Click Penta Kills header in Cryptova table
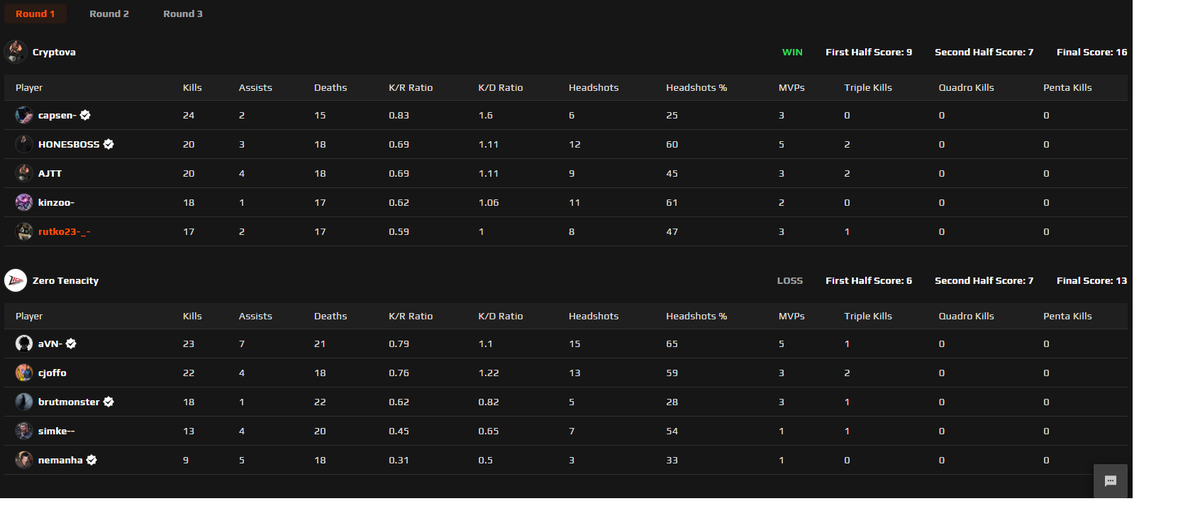This screenshot has width=1200, height=506. tap(1068, 88)
